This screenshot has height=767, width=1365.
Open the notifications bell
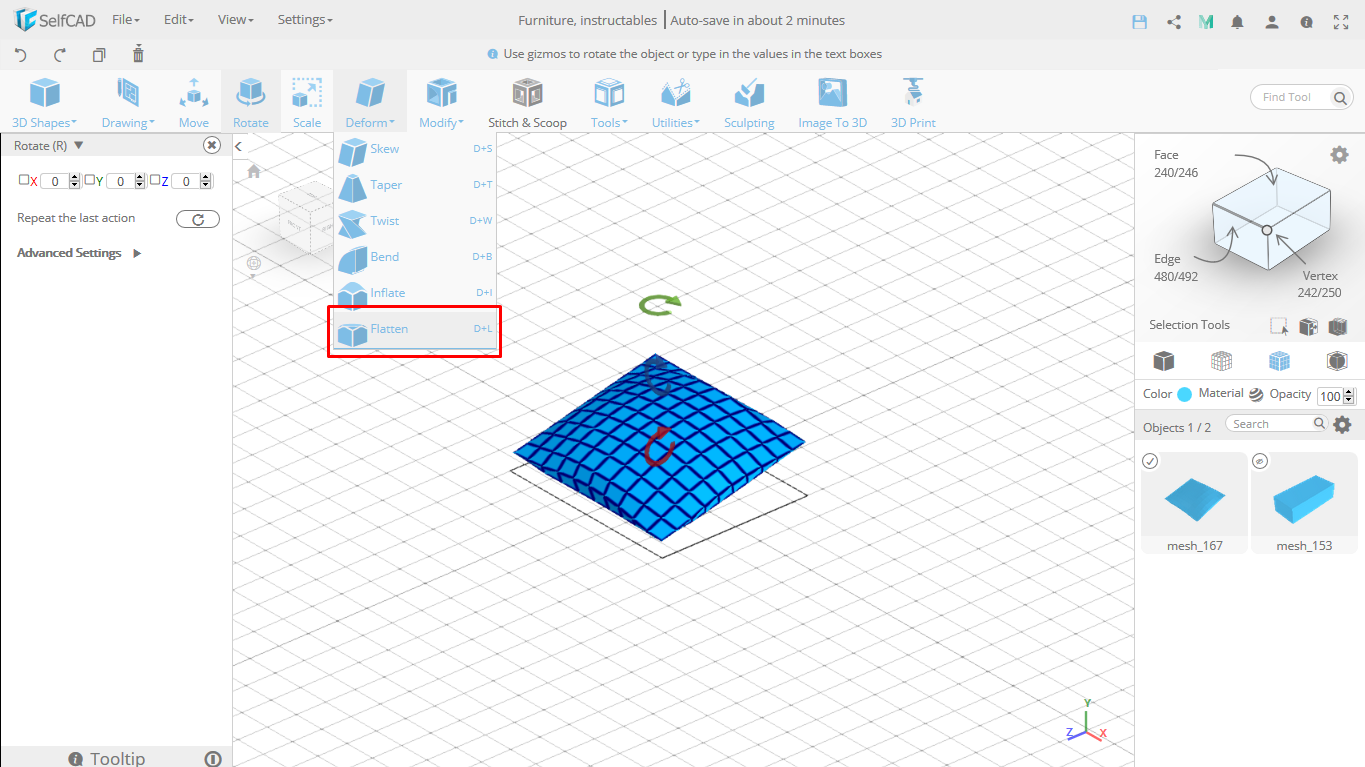point(1238,21)
